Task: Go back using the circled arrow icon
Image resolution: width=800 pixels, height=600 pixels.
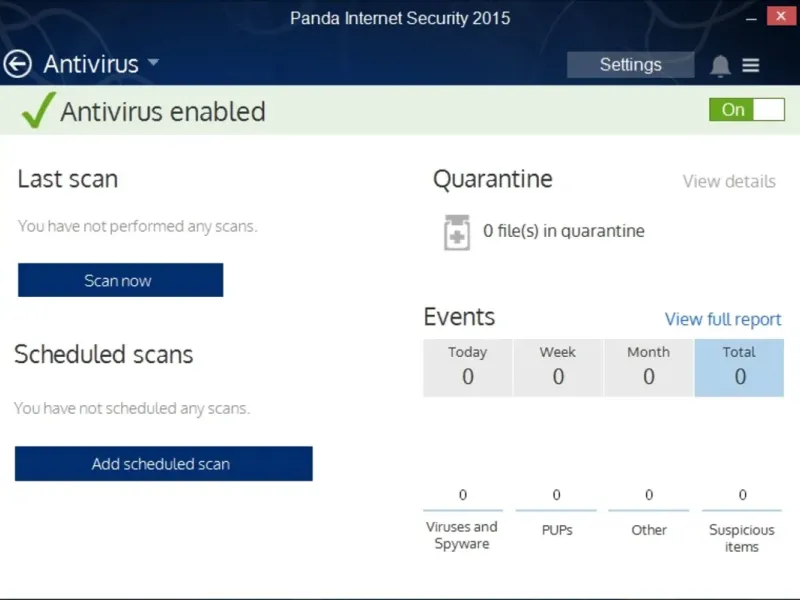Action: (18, 64)
